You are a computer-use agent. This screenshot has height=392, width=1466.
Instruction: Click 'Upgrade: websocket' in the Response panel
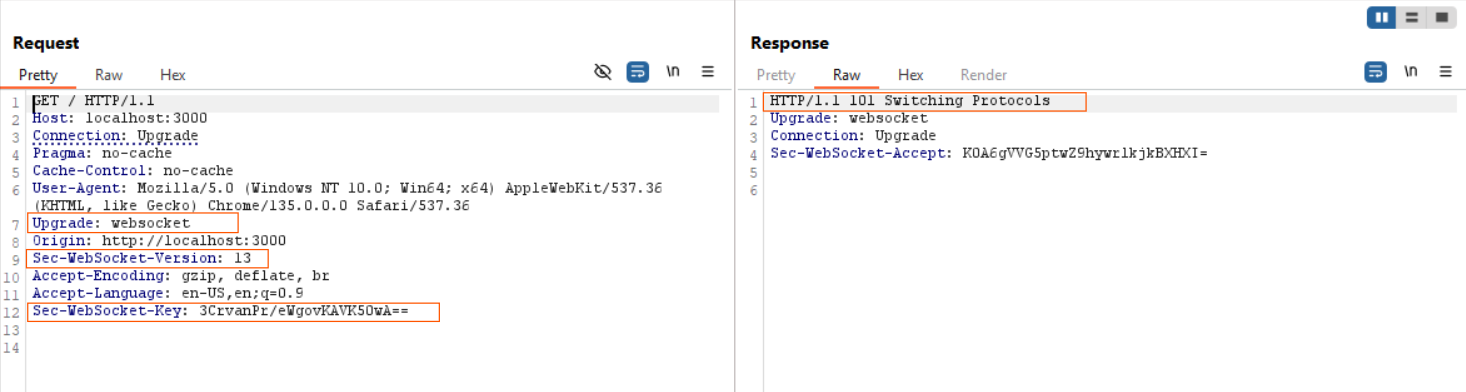849,118
